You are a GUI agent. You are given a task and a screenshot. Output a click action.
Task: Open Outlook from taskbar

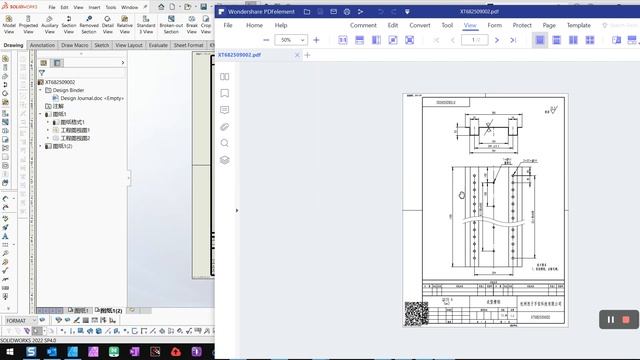point(52,351)
